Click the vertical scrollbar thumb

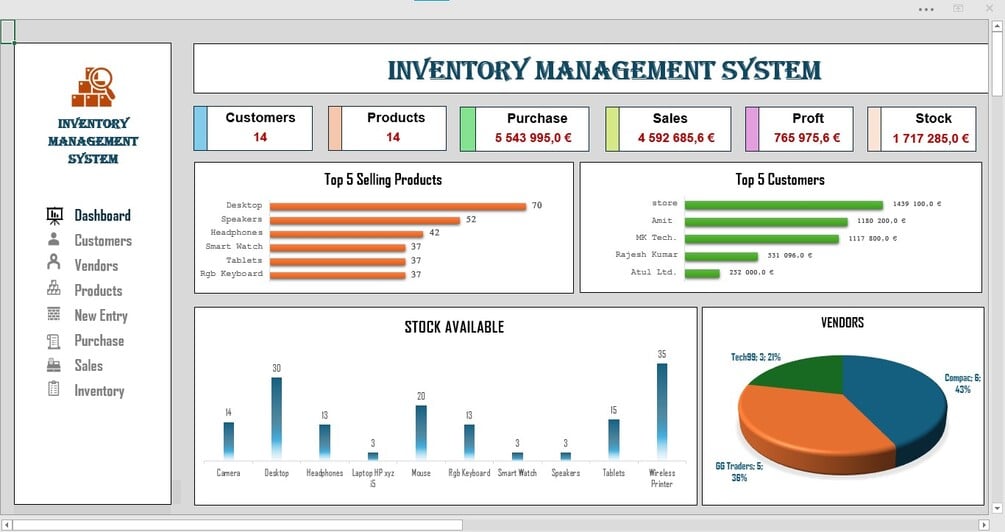tap(997, 64)
